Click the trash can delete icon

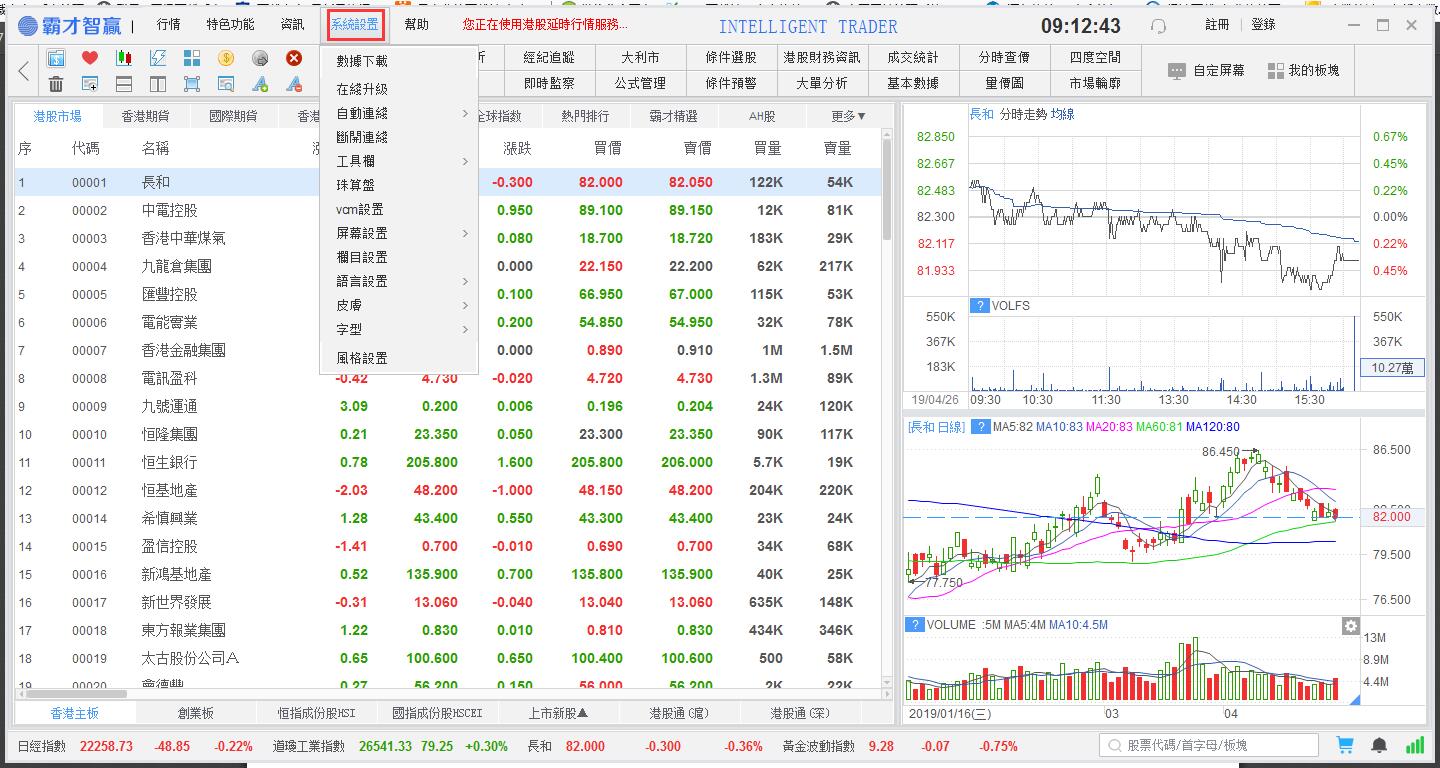tap(56, 84)
